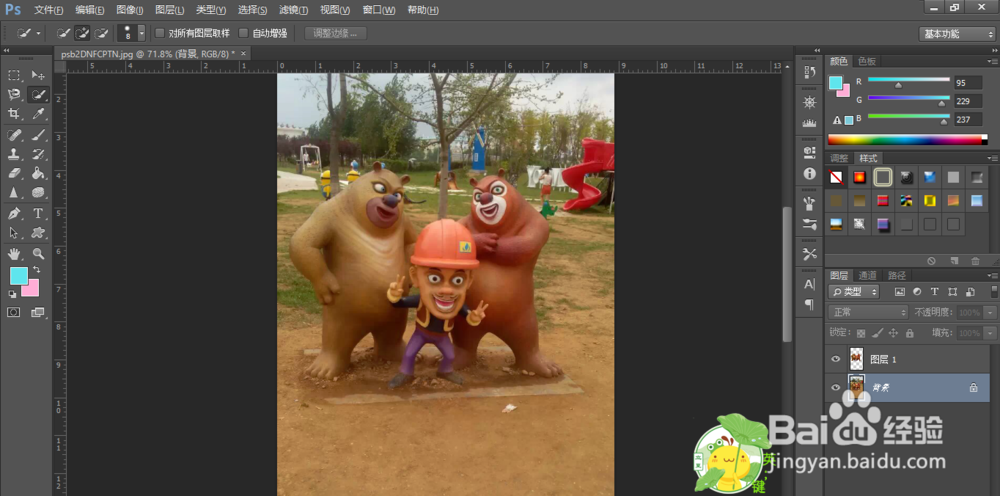Select the Healing Brush tool
Image resolution: width=1000 pixels, height=496 pixels.
pos(14,135)
